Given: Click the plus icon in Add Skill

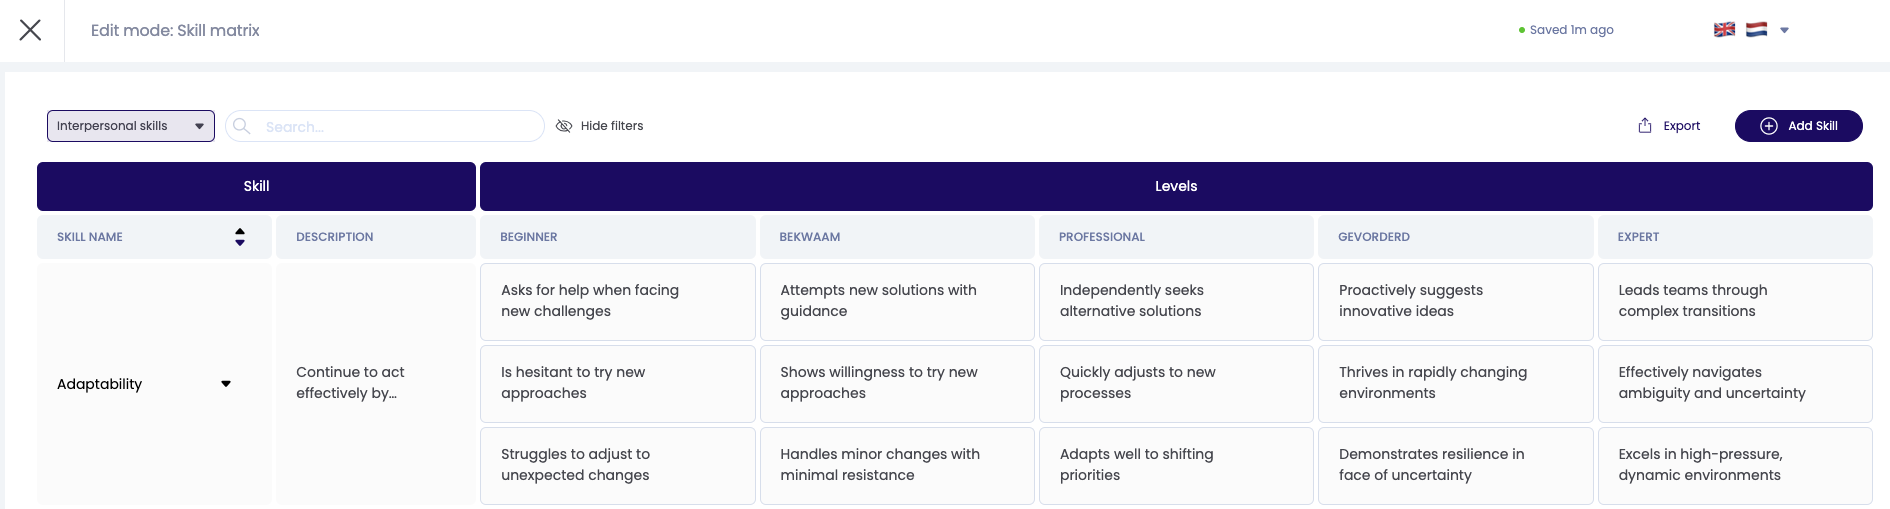Looking at the screenshot, I should pos(1769,126).
